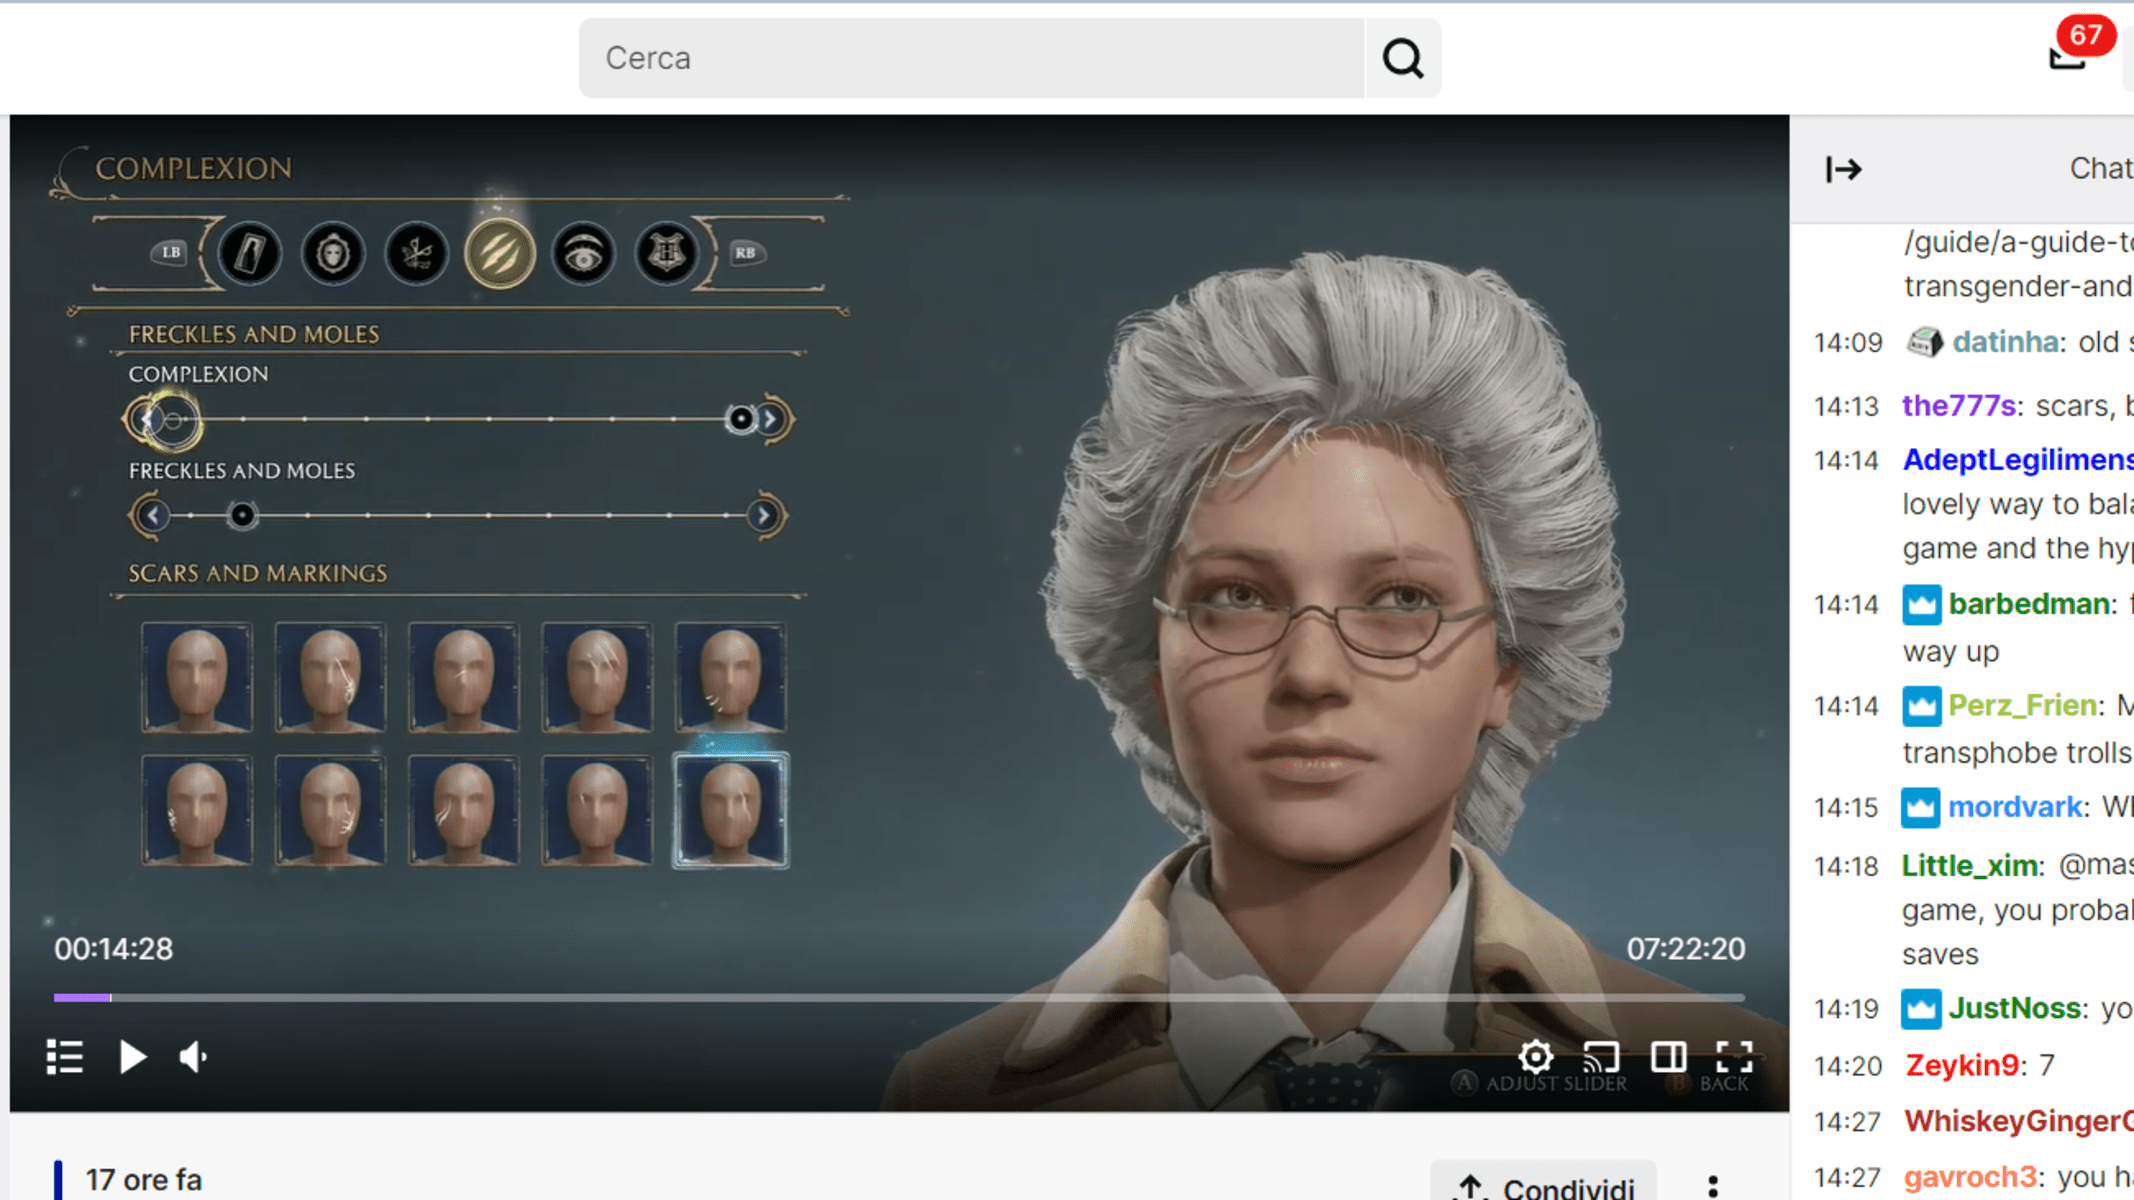Click the LB shoulder button indicator
Screen dimensions: 2134x1200
(171, 252)
